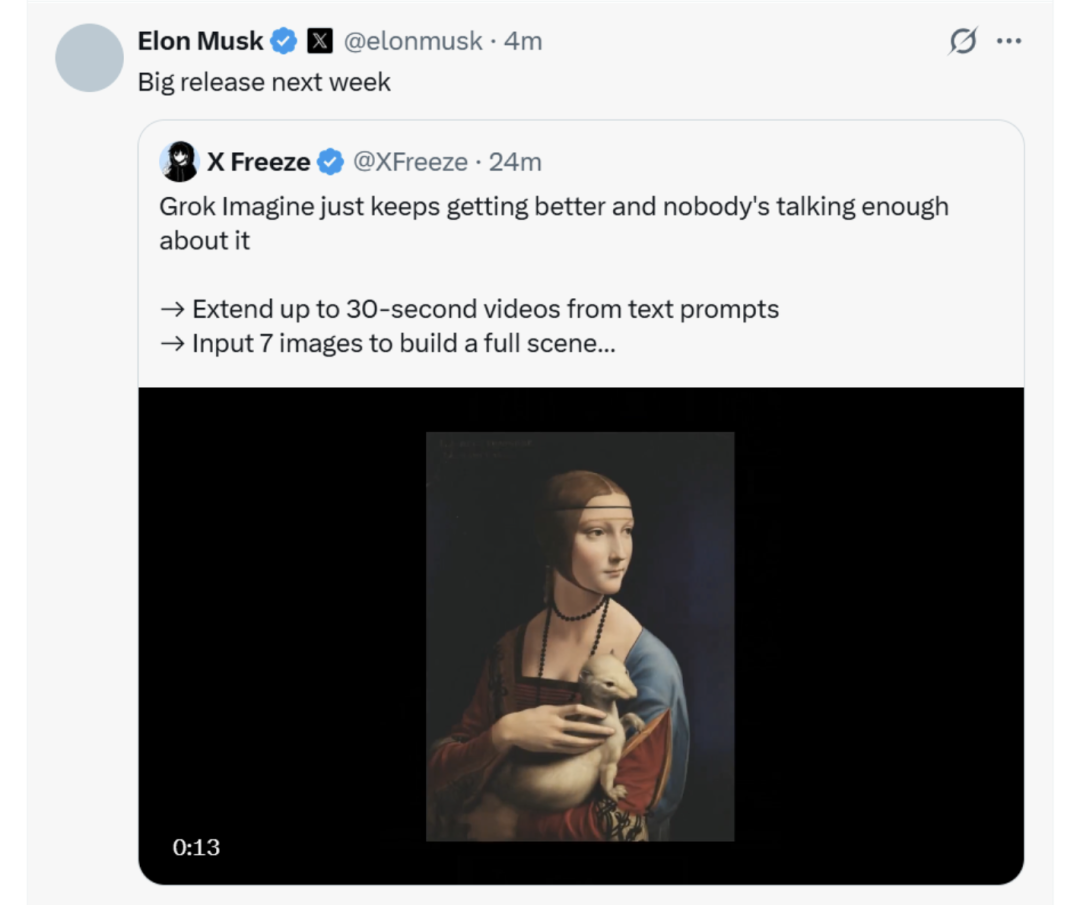This screenshot has width=1080, height=905.
Task: Click the "Big release next week" post text
Action: click(x=264, y=82)
